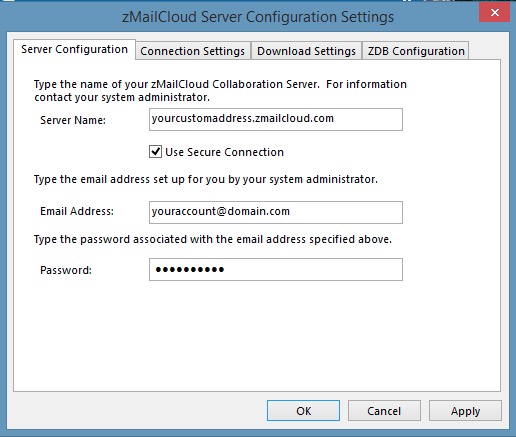Click the Cancel button
Viewport: 516px width, 437px height.
pos(384,411)
